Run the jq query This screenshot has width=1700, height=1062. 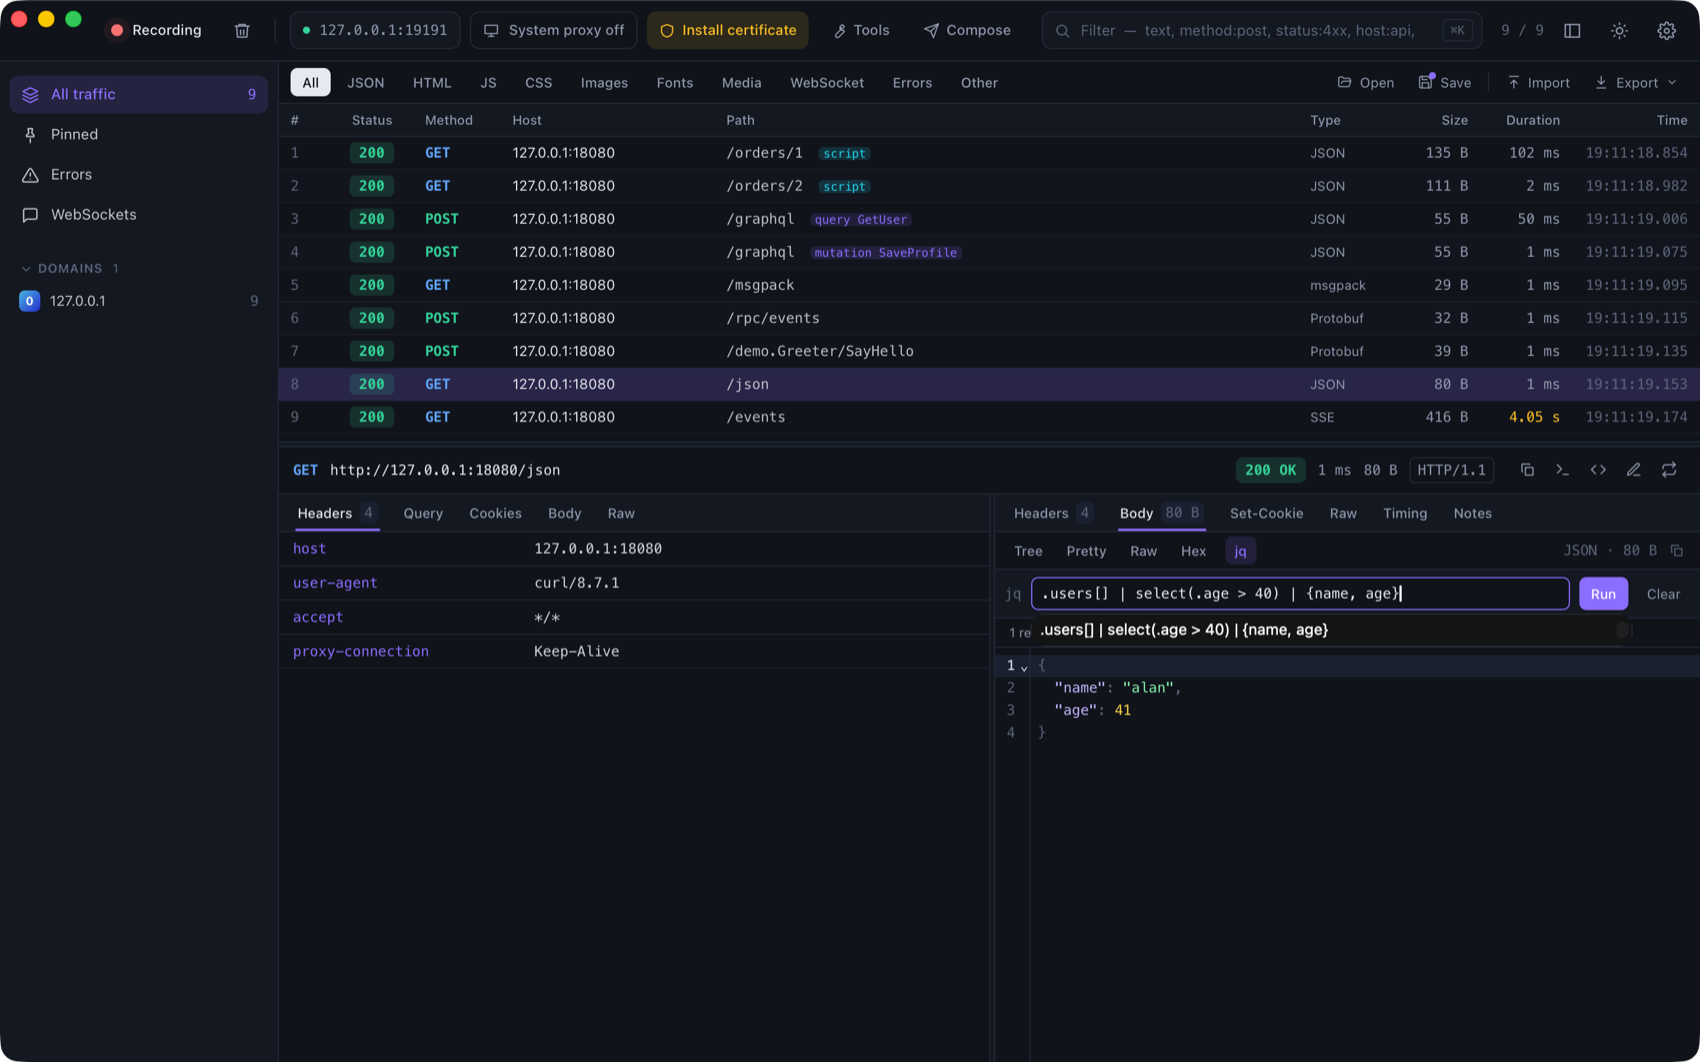point(1603,594)
